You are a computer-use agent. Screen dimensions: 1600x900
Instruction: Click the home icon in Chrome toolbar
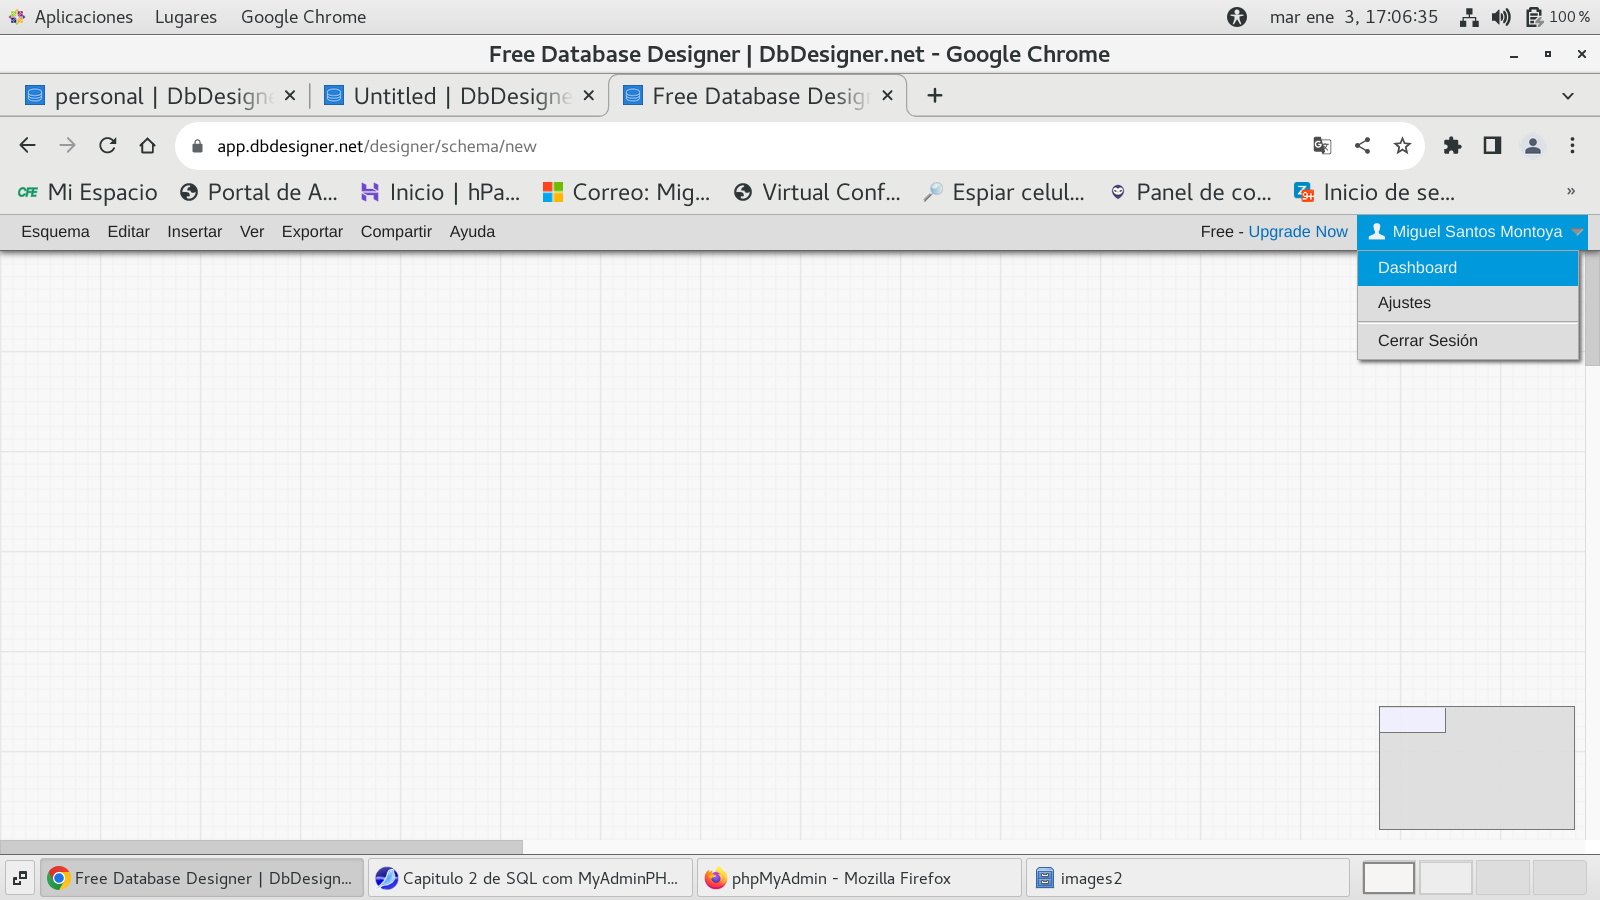click(148, 146)
